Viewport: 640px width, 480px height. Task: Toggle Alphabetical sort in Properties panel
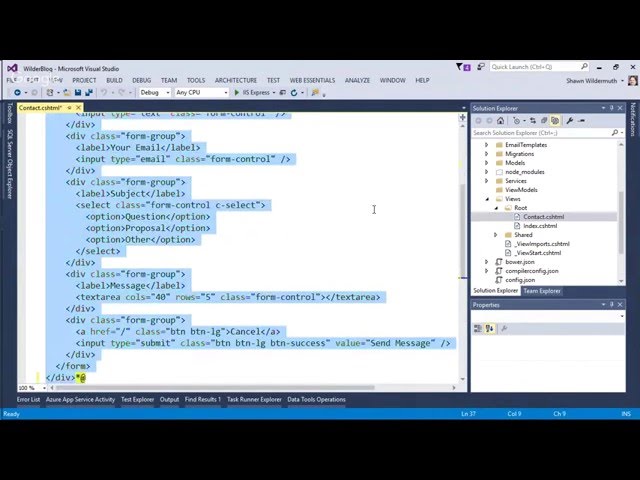[x=489, y=329]
